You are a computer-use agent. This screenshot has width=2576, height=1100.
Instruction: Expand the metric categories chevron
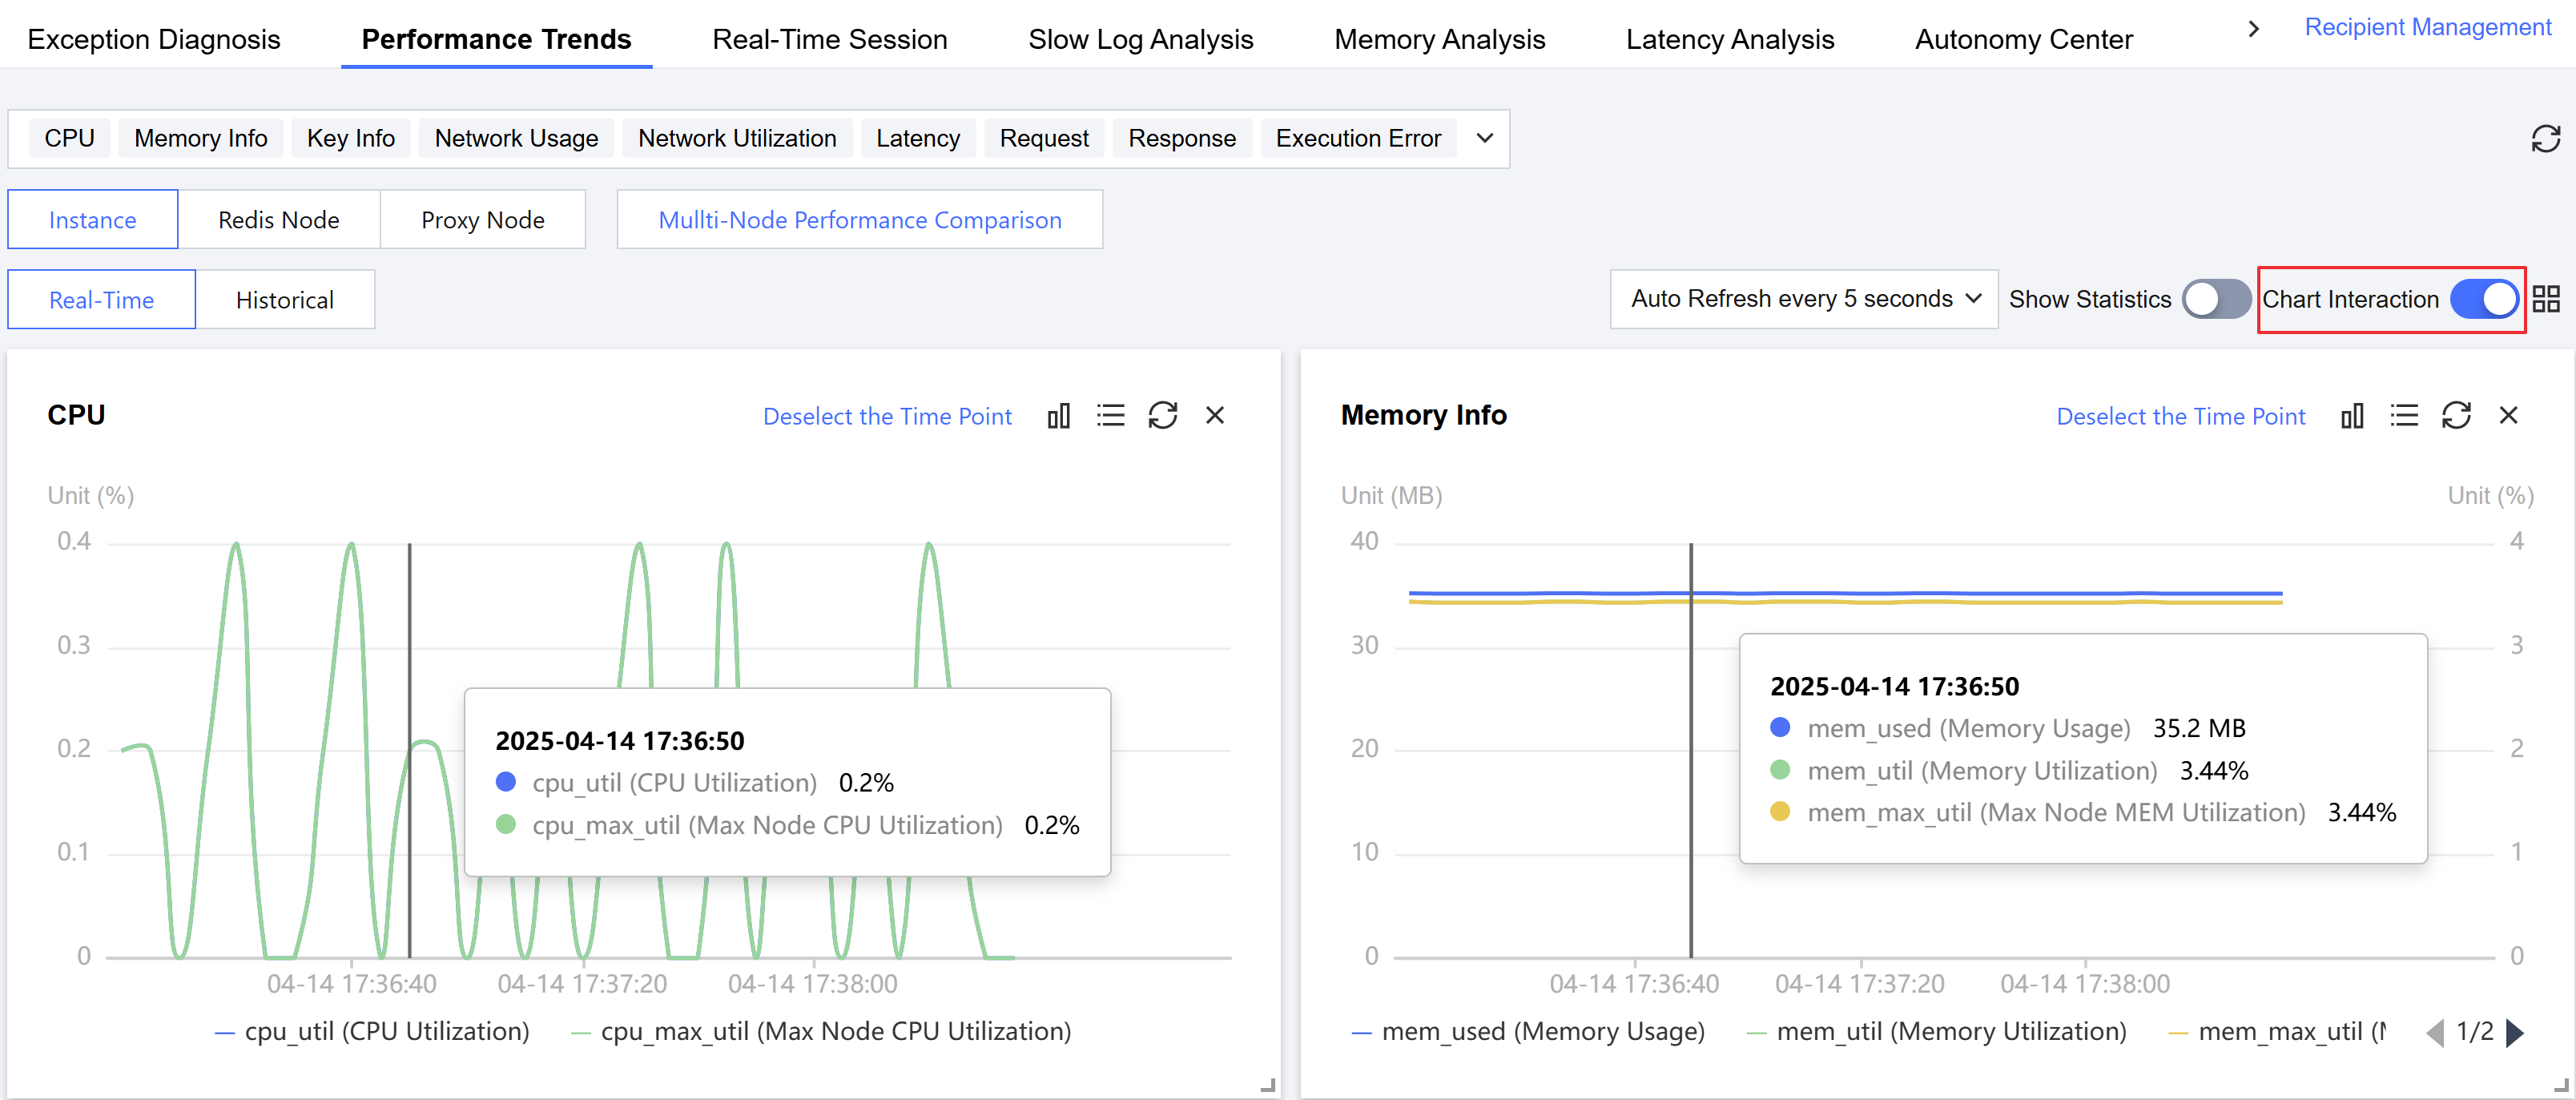[1485, 139]
